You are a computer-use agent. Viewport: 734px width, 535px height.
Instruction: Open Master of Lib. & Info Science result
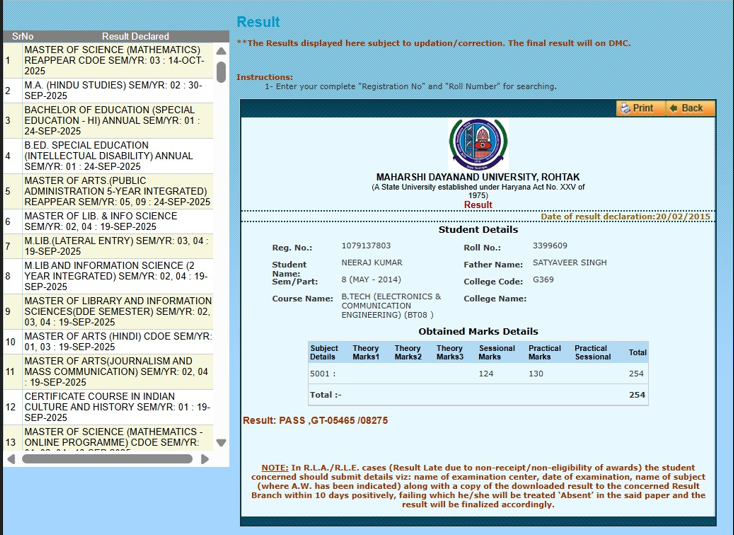pyautogui.click(x=108, y=221)
